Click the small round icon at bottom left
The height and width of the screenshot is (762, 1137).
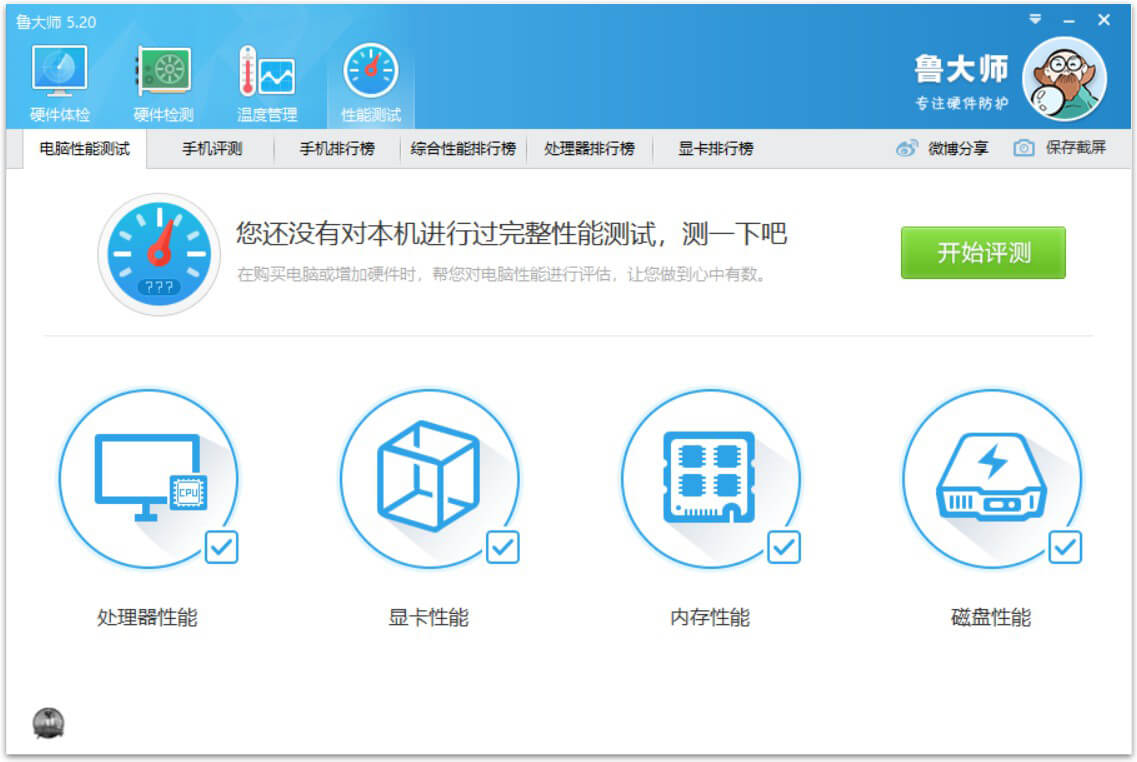point(49,723)
